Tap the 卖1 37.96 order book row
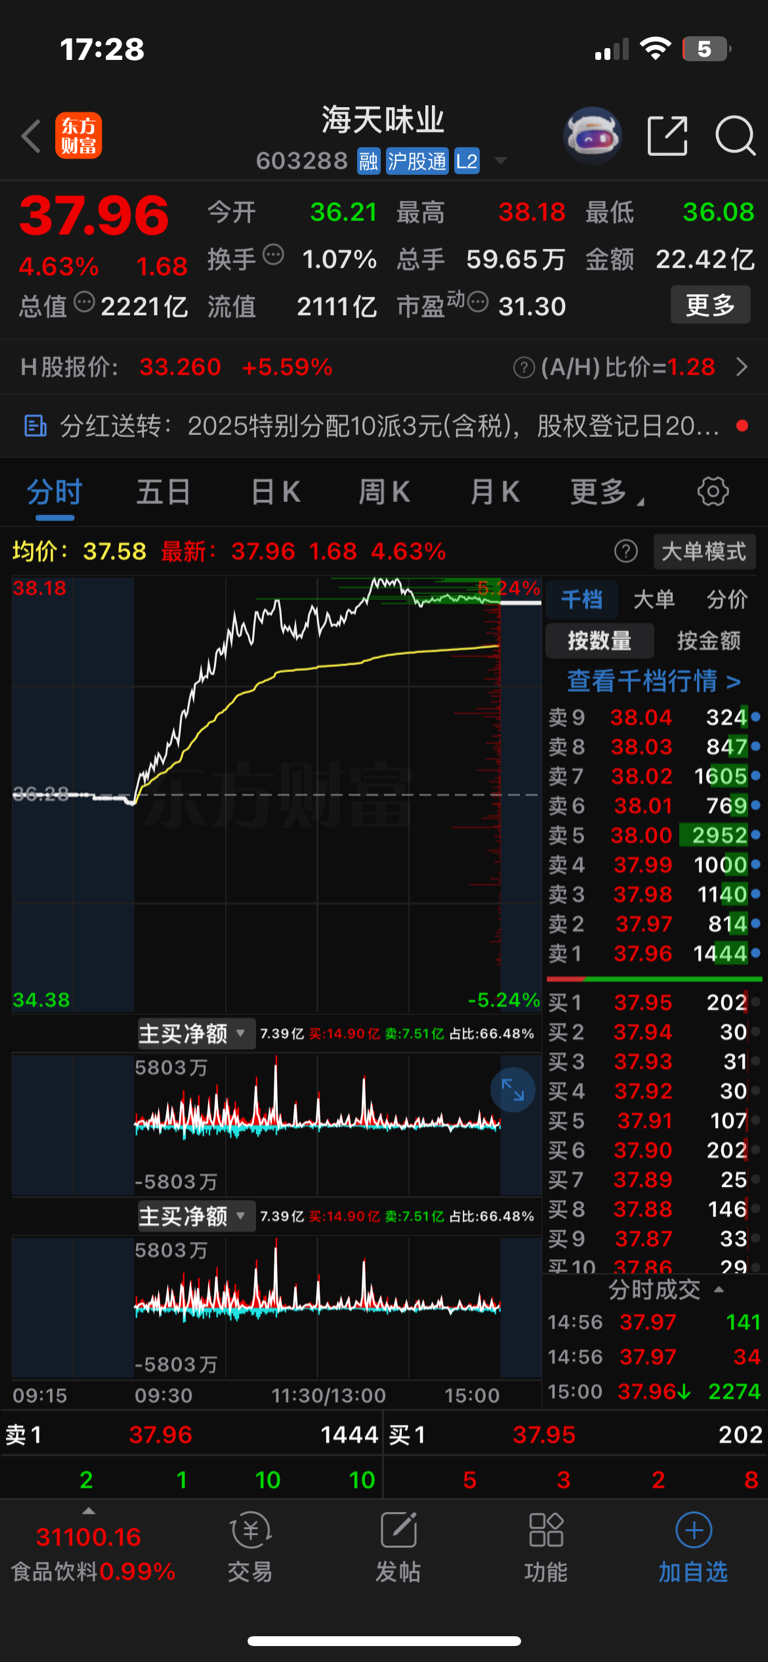Screen dimensions: 768x1663 pos(654,954)
